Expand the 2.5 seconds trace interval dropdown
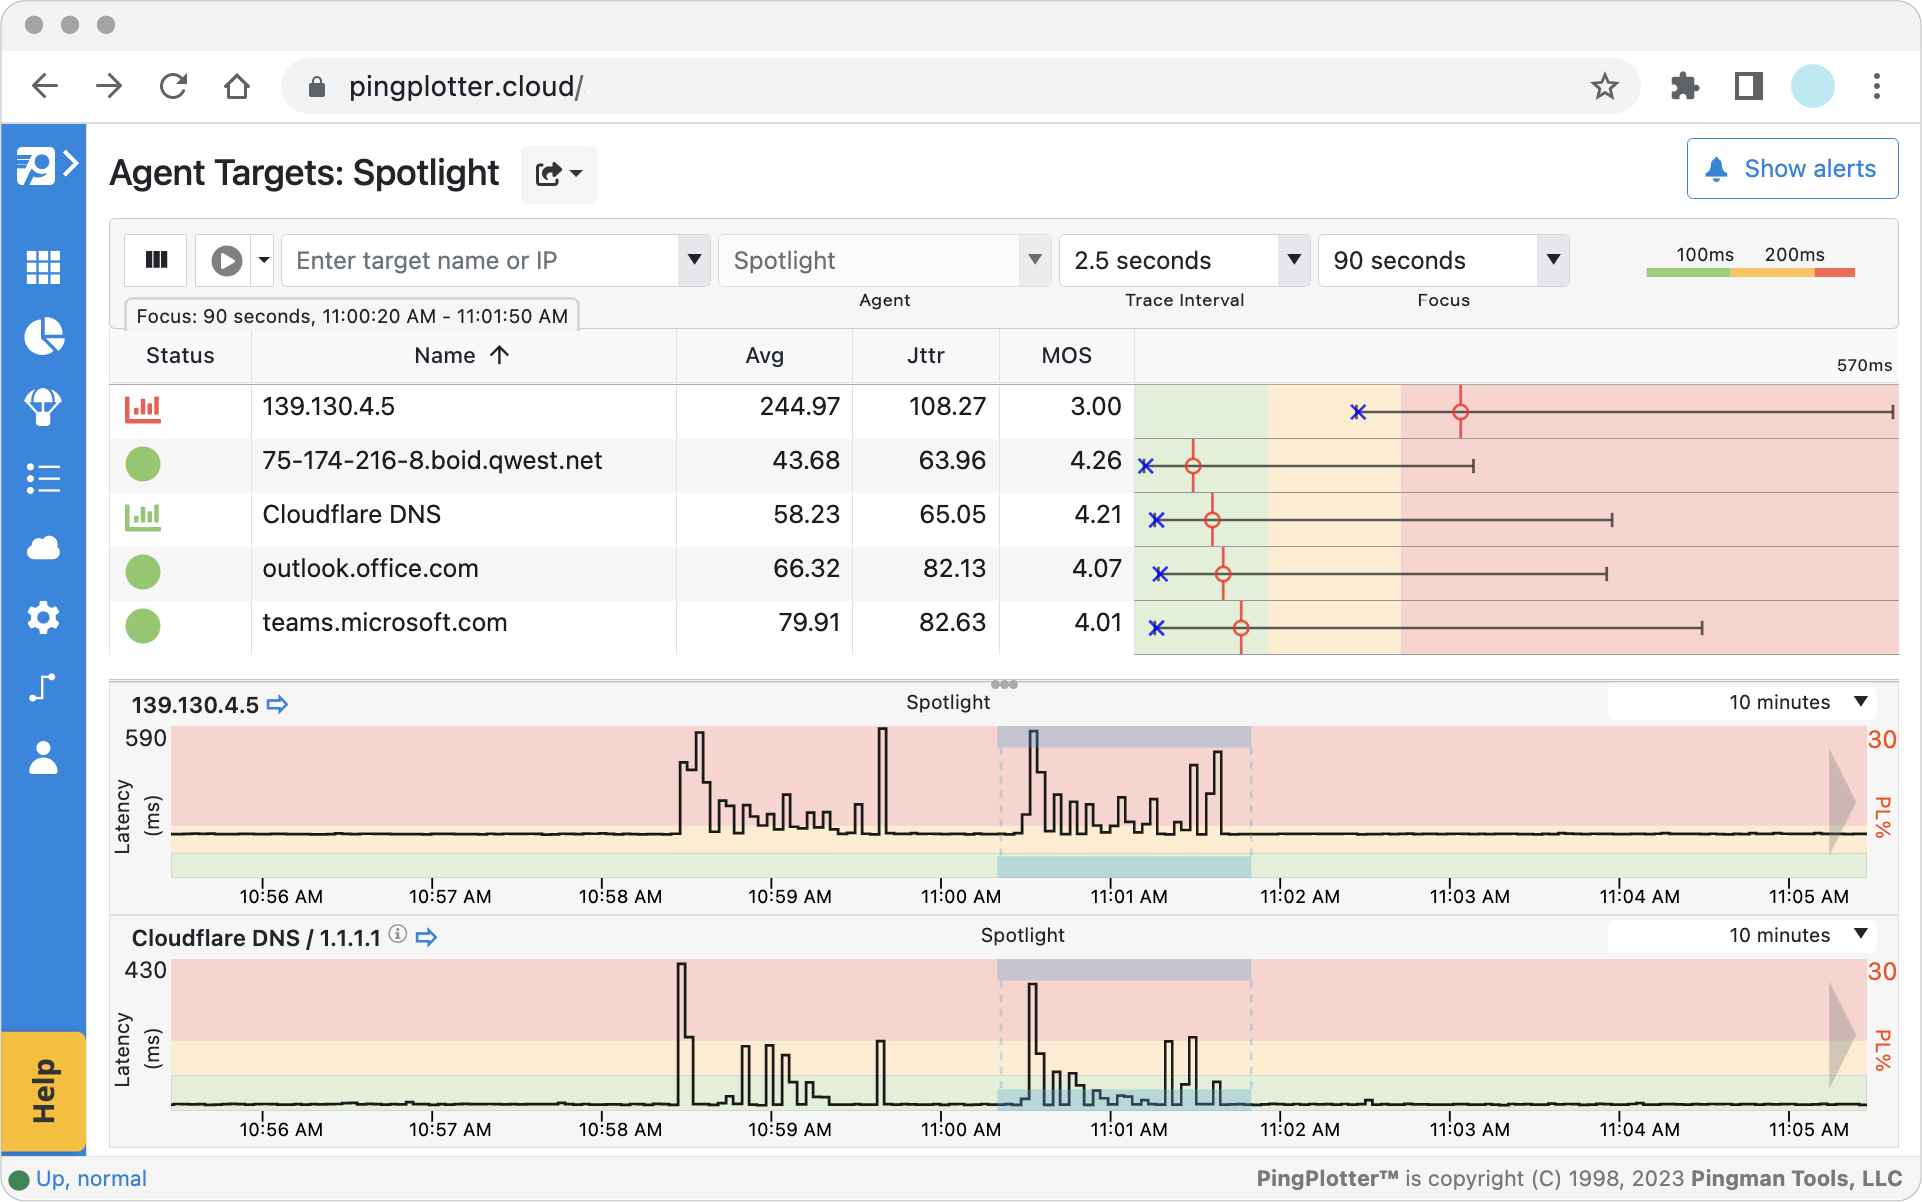Screen dimensions: 1922x1202 tap(1288, 260)
